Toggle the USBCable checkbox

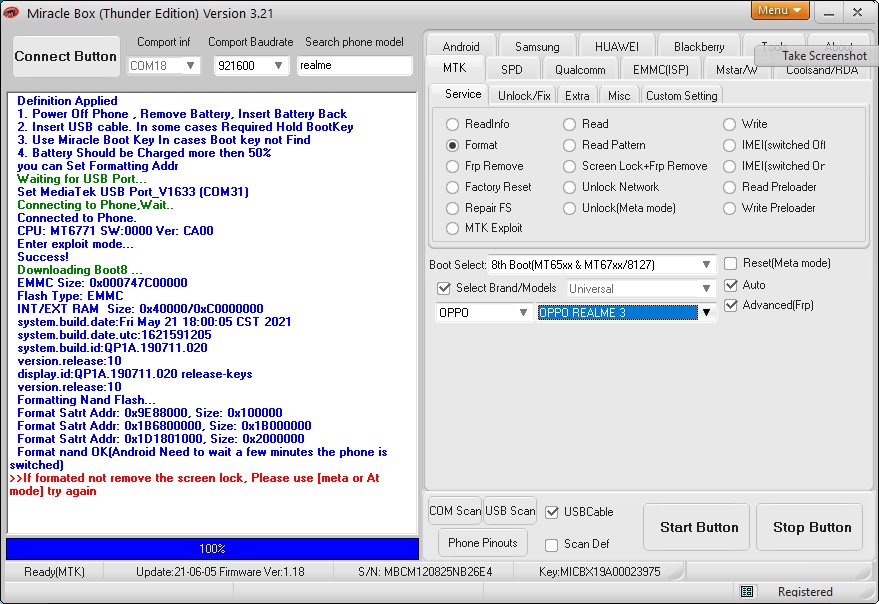(552, 512)
